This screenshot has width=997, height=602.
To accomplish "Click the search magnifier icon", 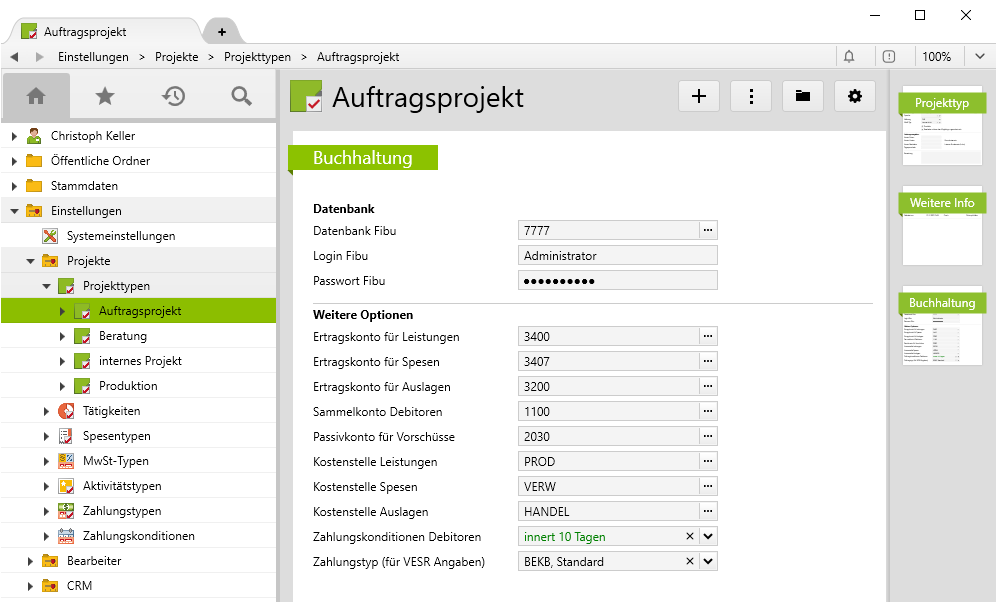I will (x=241, y=96).
